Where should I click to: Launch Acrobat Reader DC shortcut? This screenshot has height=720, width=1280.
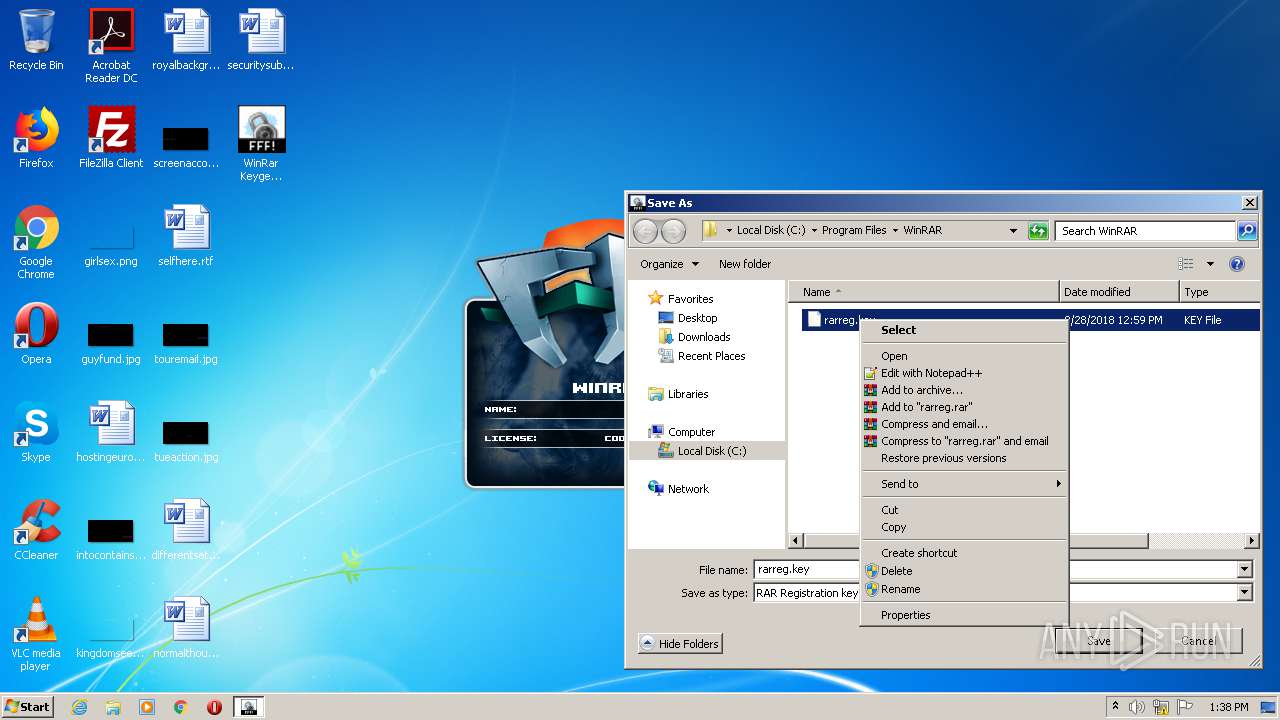[x=111, y=46]
